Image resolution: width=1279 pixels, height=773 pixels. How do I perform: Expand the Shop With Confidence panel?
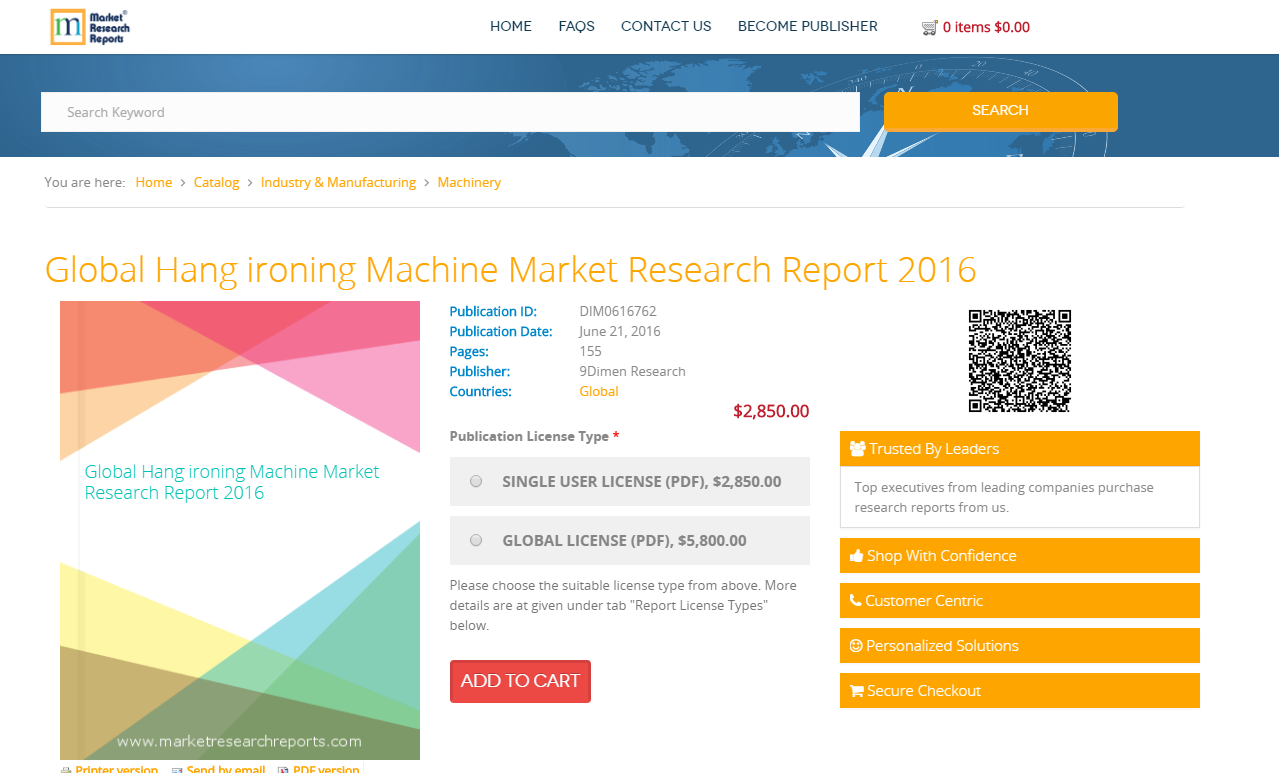1020,556
